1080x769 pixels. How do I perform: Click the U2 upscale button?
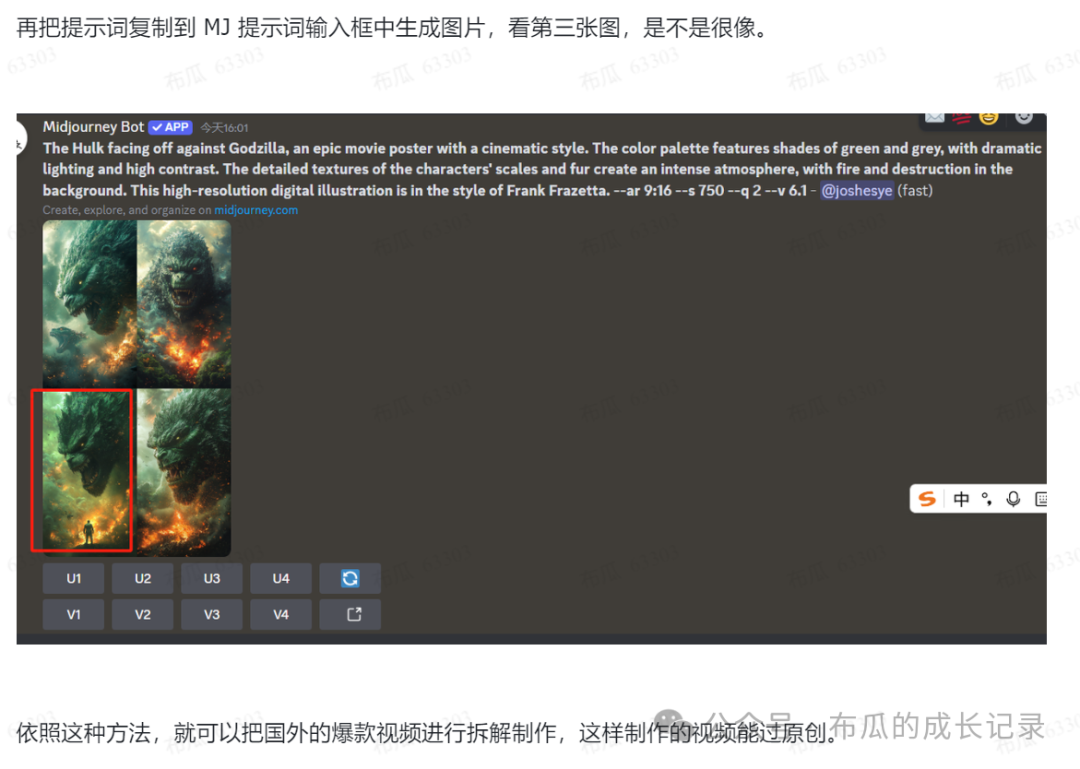click(x=143, y=578)
